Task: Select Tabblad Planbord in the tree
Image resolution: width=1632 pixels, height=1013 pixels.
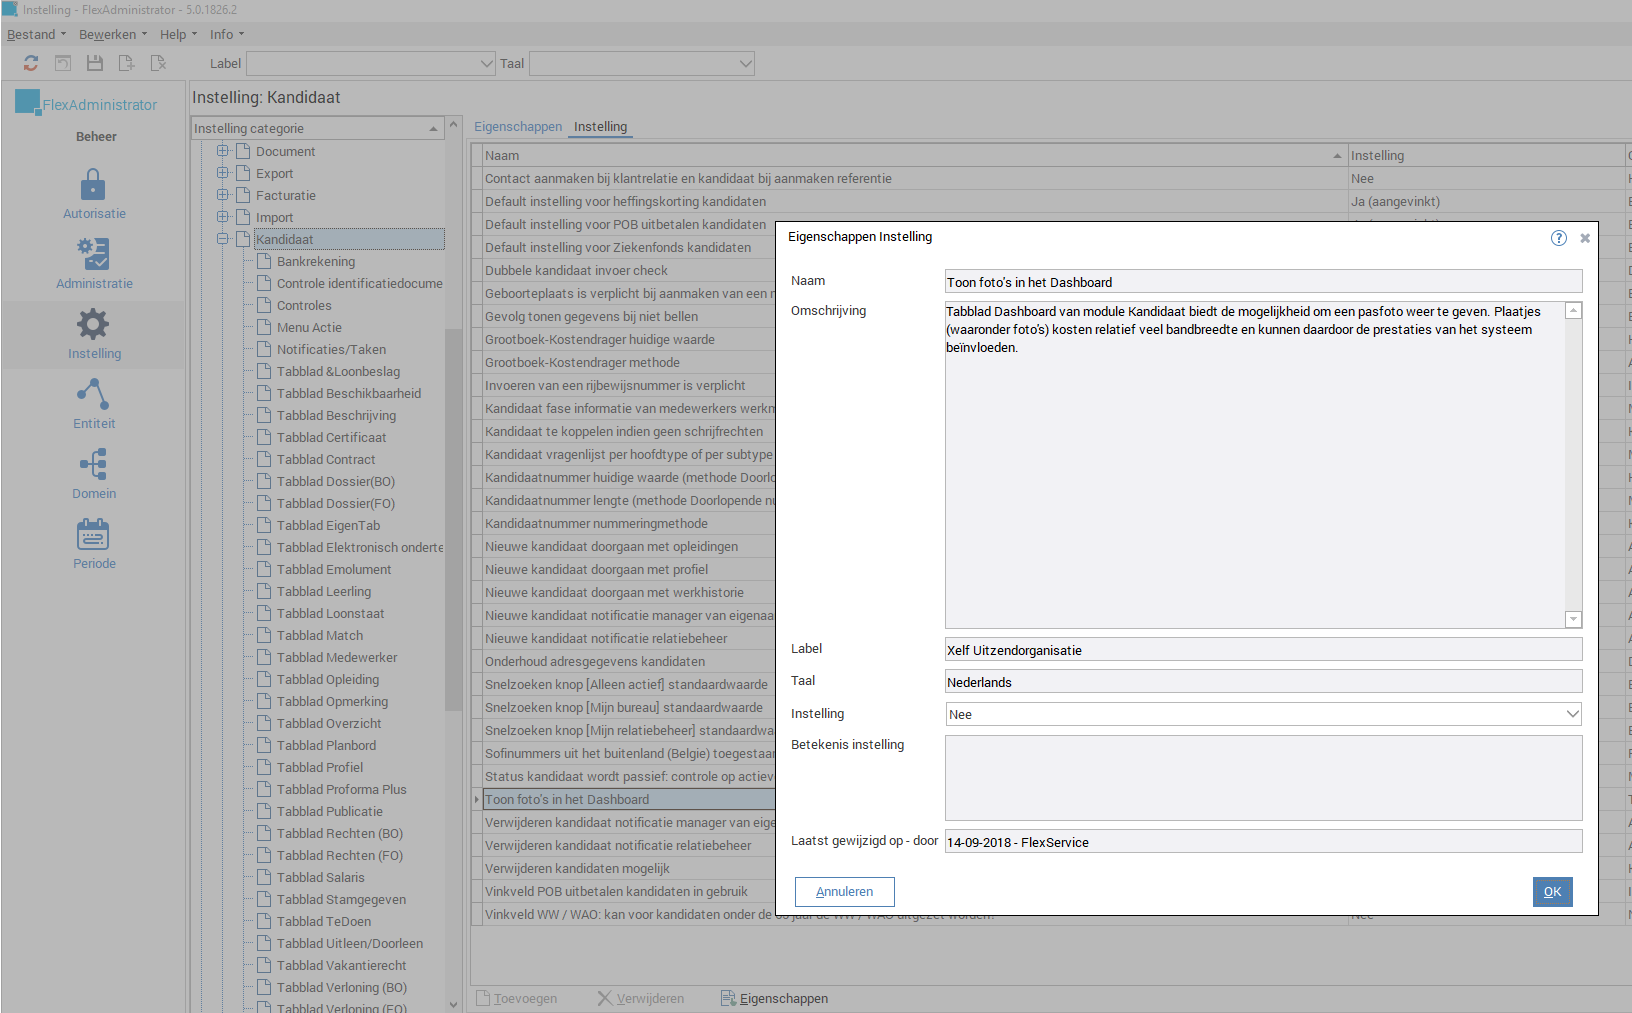Action: click(324, 745)
